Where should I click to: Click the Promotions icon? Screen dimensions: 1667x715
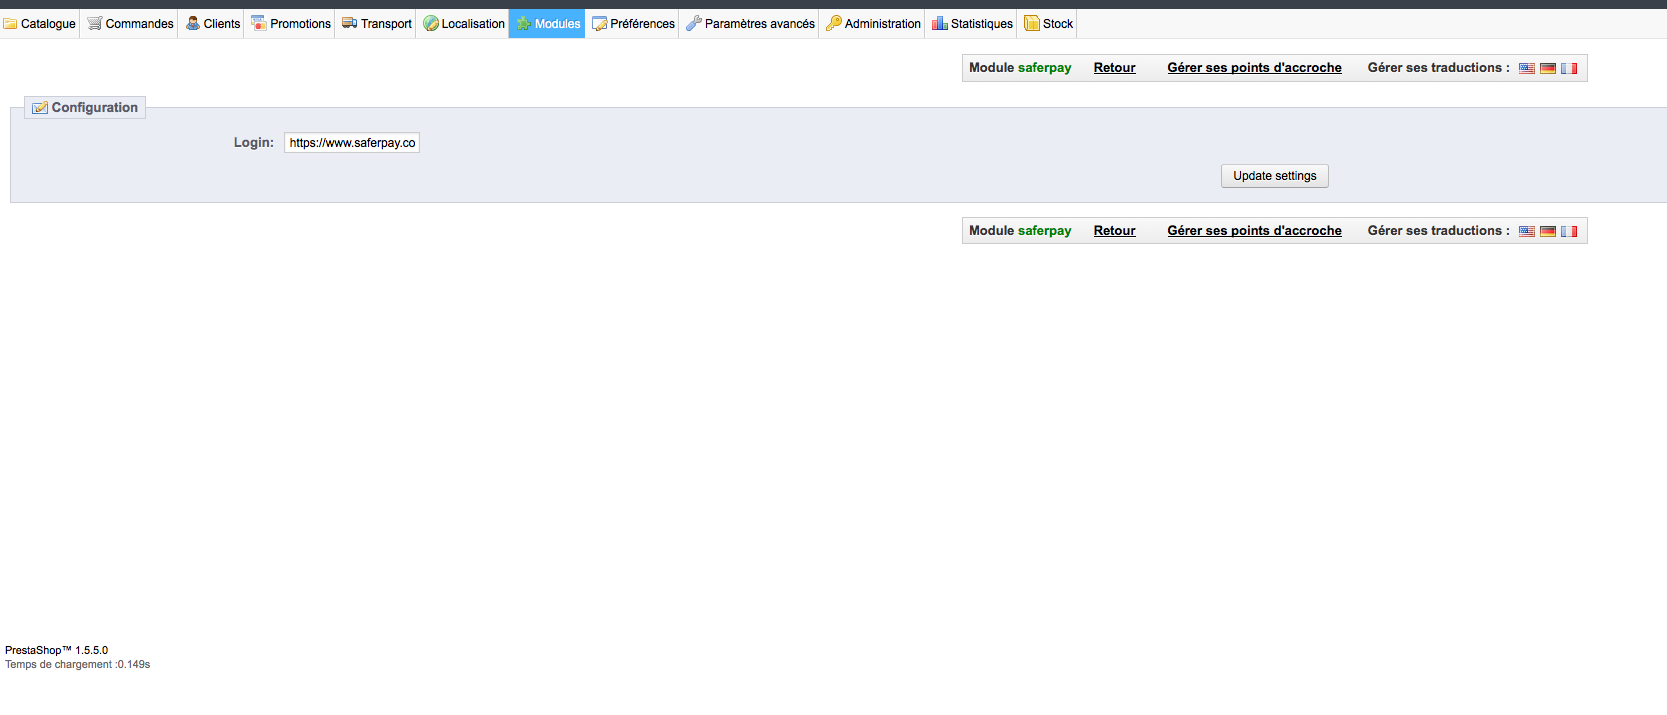point(259,23)
